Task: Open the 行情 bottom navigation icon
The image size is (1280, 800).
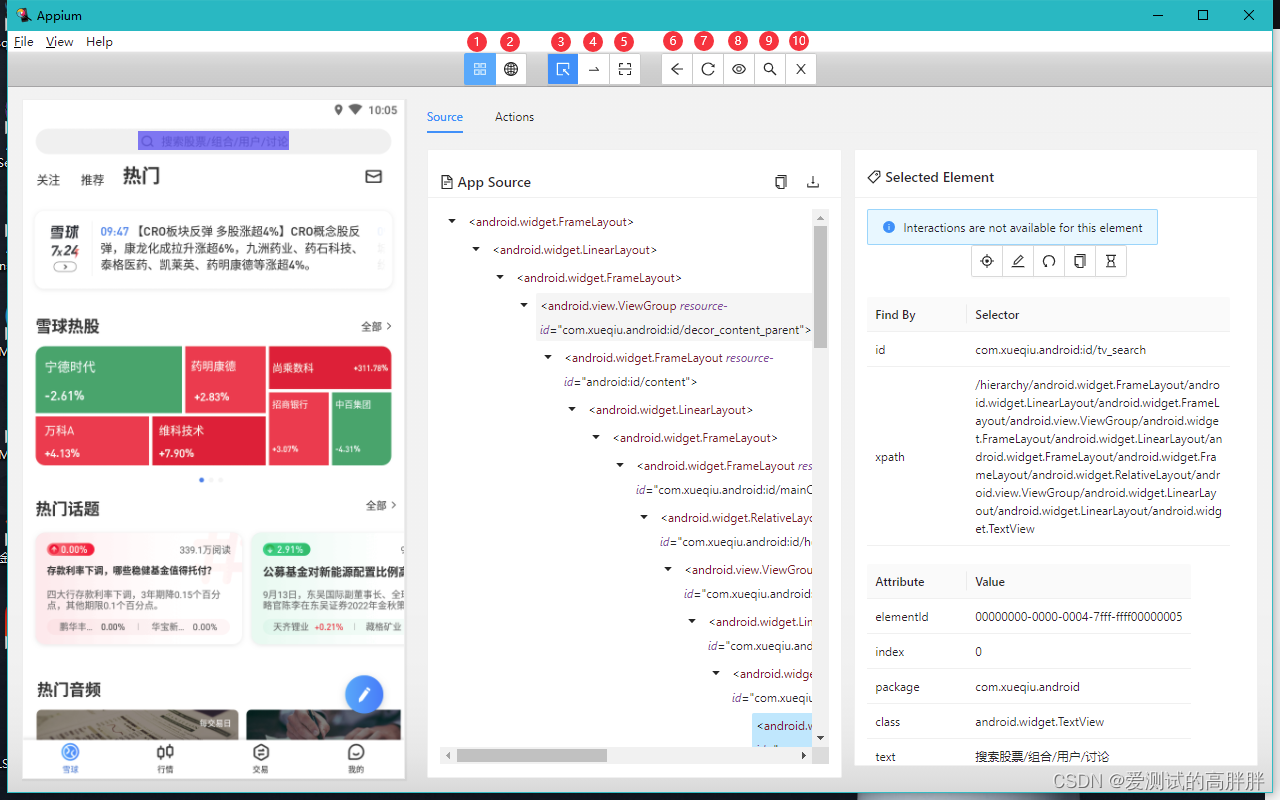Action: [x=165, y=758]
